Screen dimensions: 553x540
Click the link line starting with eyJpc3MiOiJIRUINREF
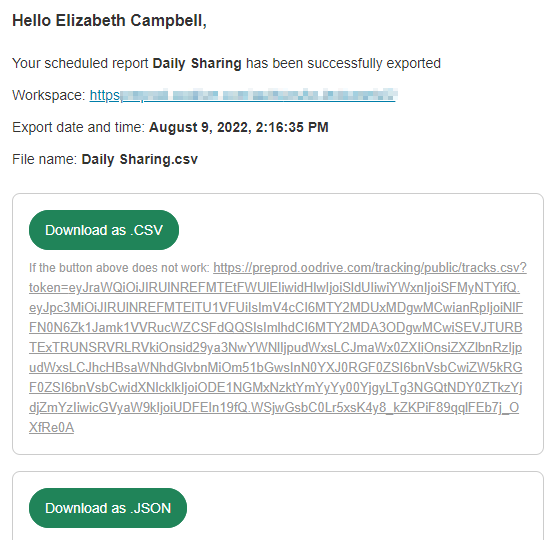tap(276, 308)
